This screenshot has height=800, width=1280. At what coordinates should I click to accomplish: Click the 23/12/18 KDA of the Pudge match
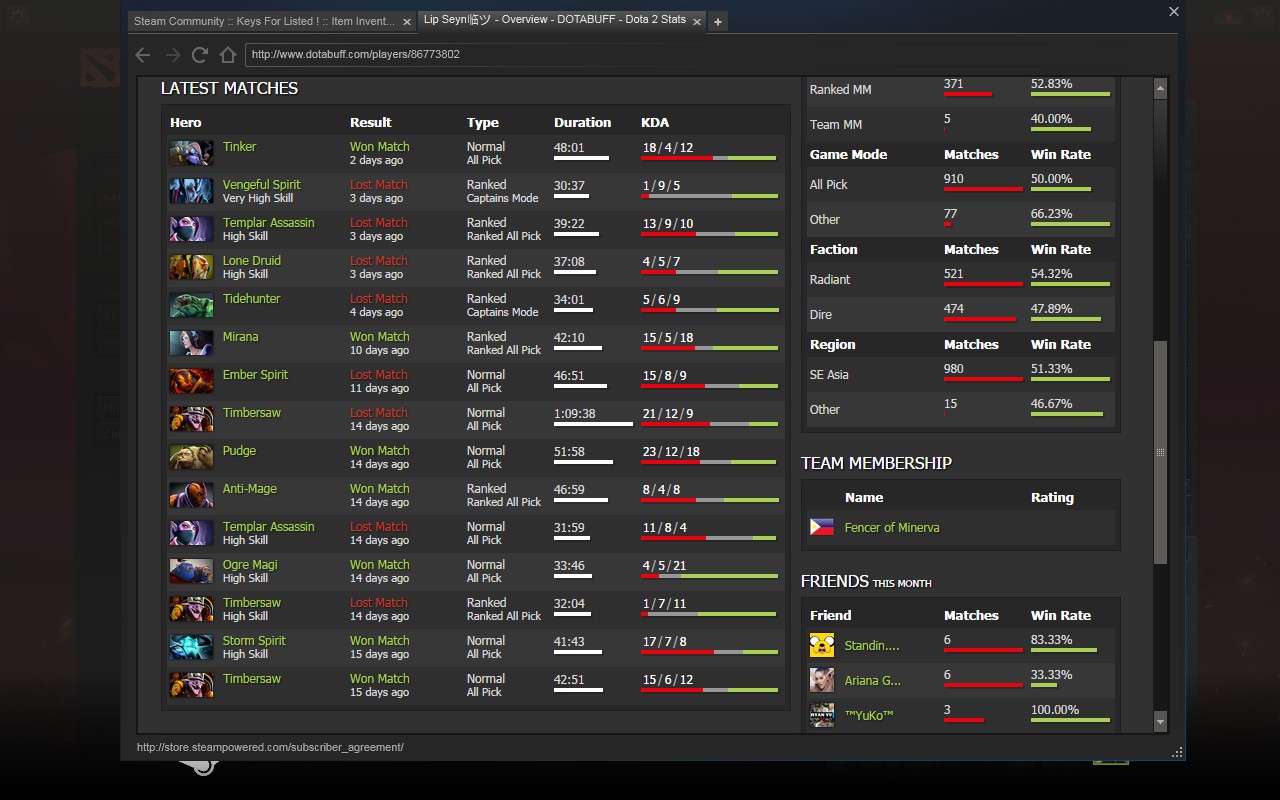(671, 451)
